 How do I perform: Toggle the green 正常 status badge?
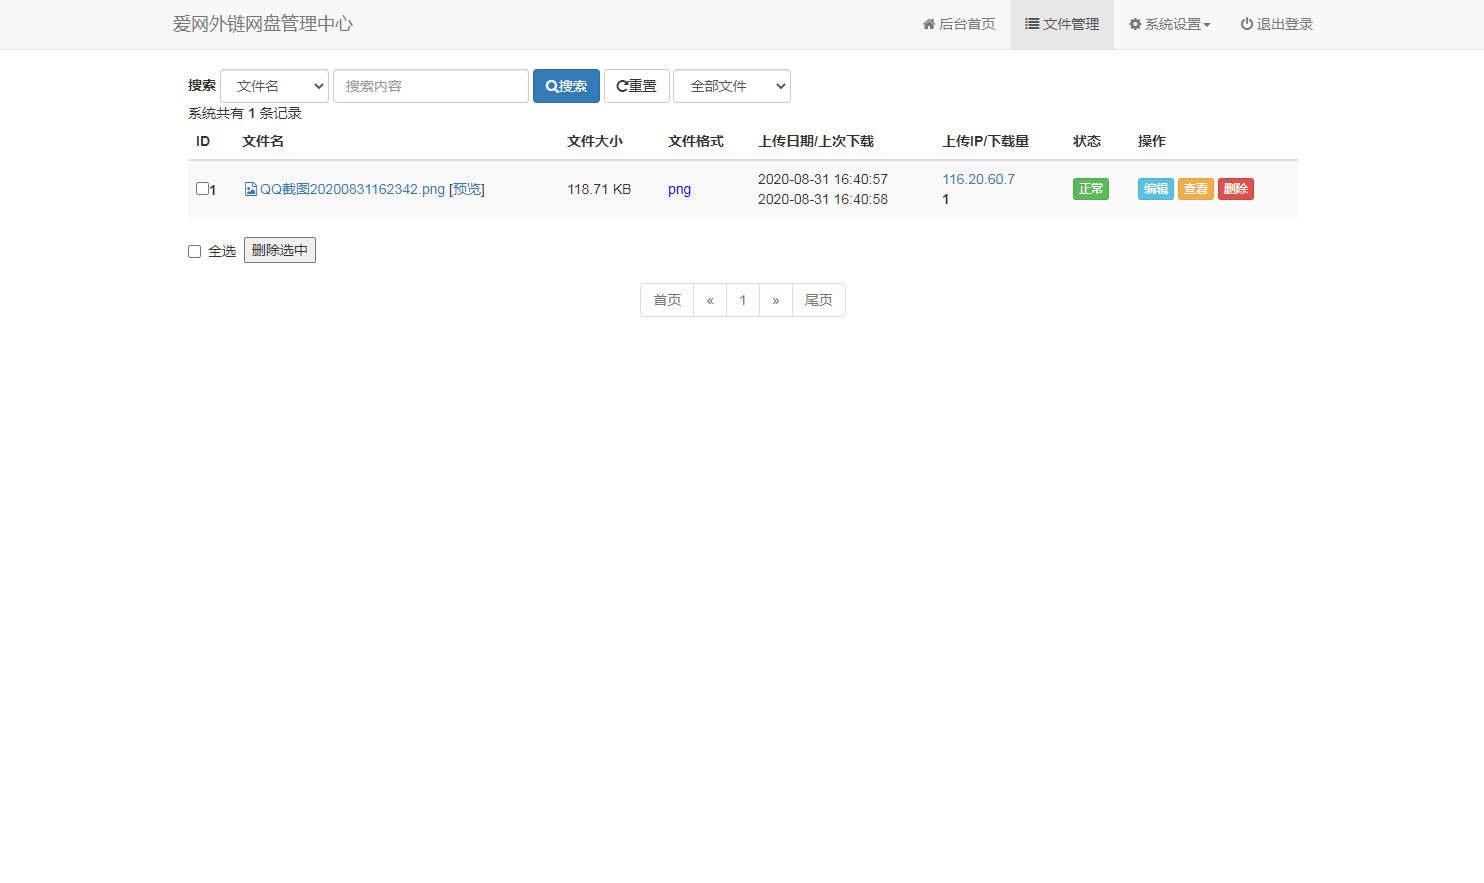tap(1090, 188)
